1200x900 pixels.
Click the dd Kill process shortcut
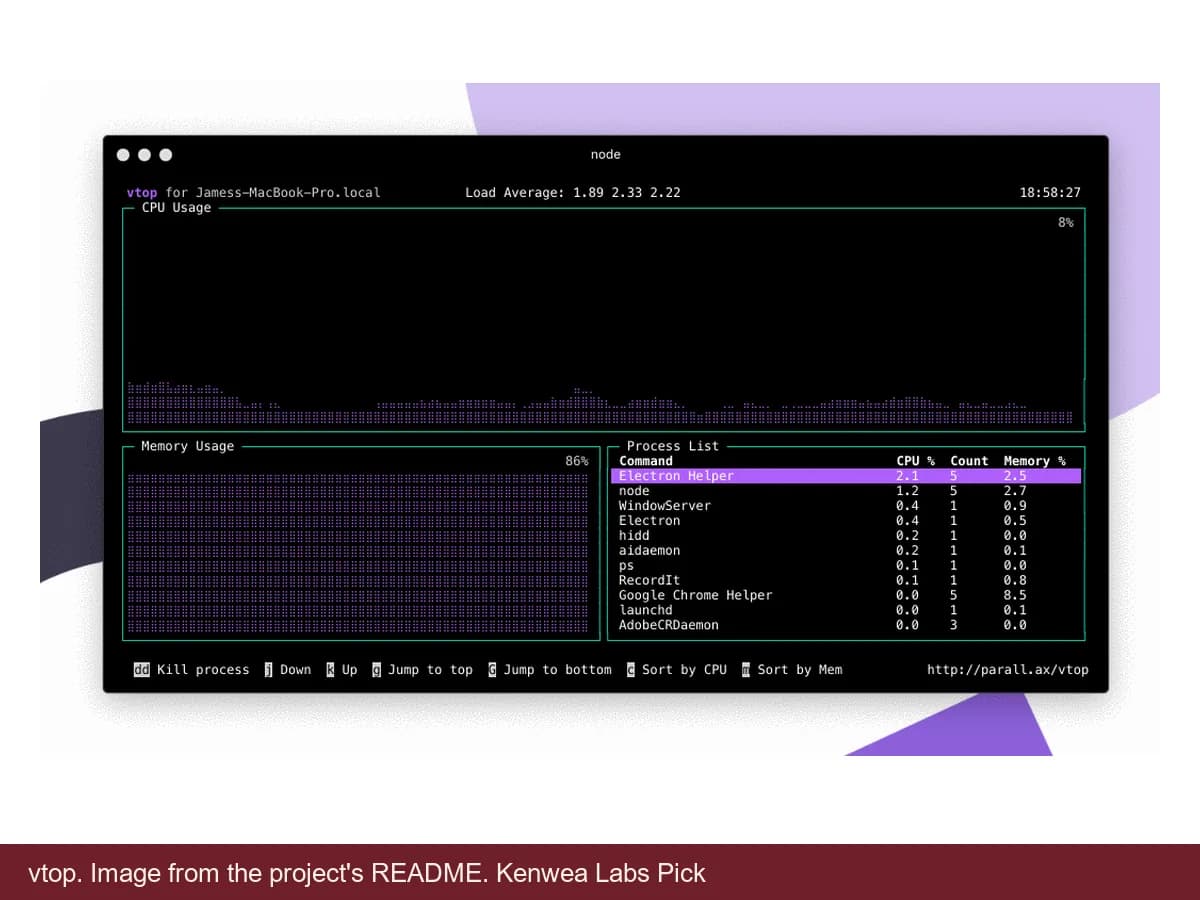coord(191,670)
